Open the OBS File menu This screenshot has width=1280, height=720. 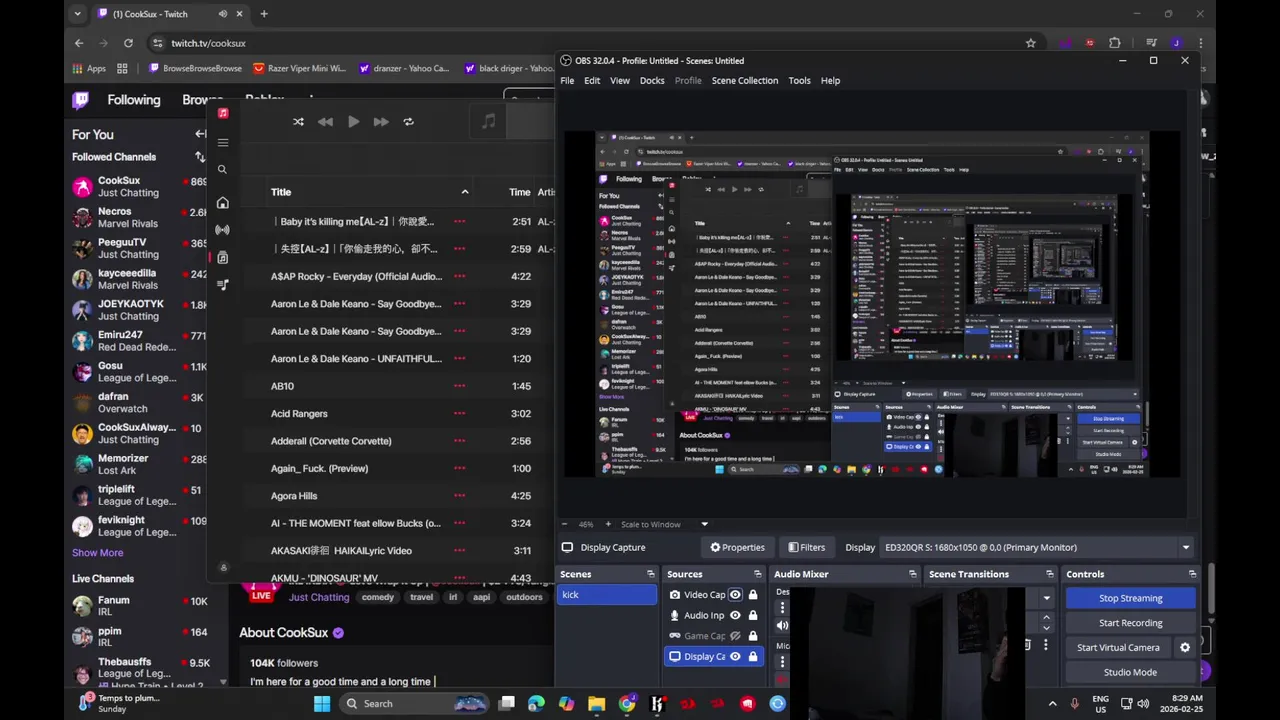[x=567, y=81]
